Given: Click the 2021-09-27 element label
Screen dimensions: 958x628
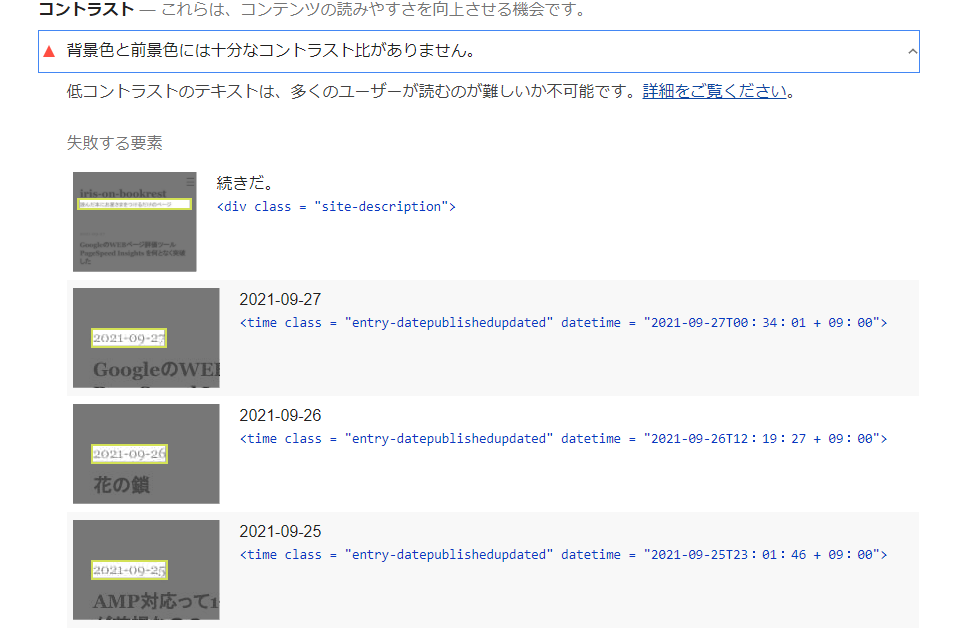Looking at the screenshot, I should pos(280,300).
